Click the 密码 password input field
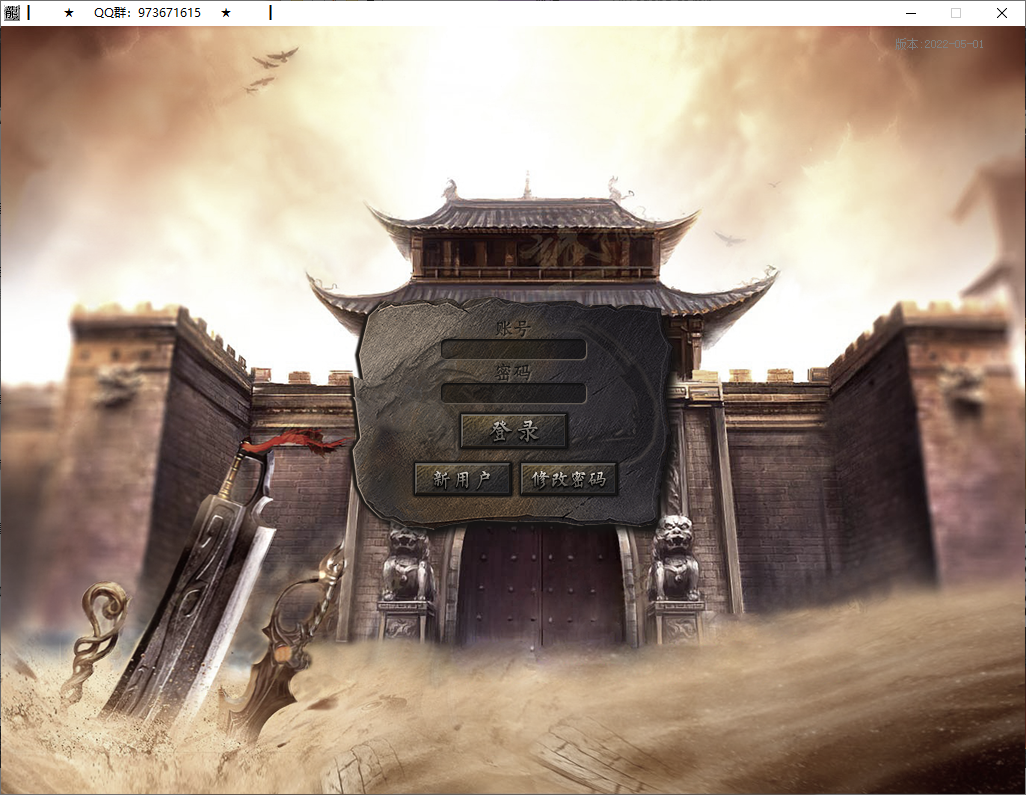1026x795 pixels. click(x=513, y=392)
